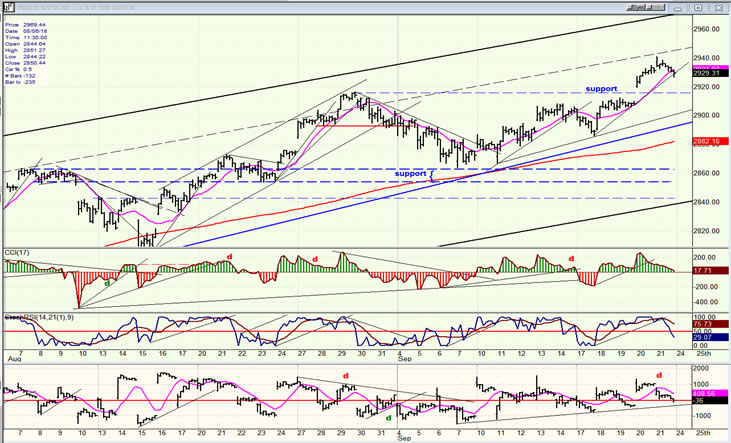Click the 2940.00 price axis label
731x443 pixels.
tap(709, 58)
